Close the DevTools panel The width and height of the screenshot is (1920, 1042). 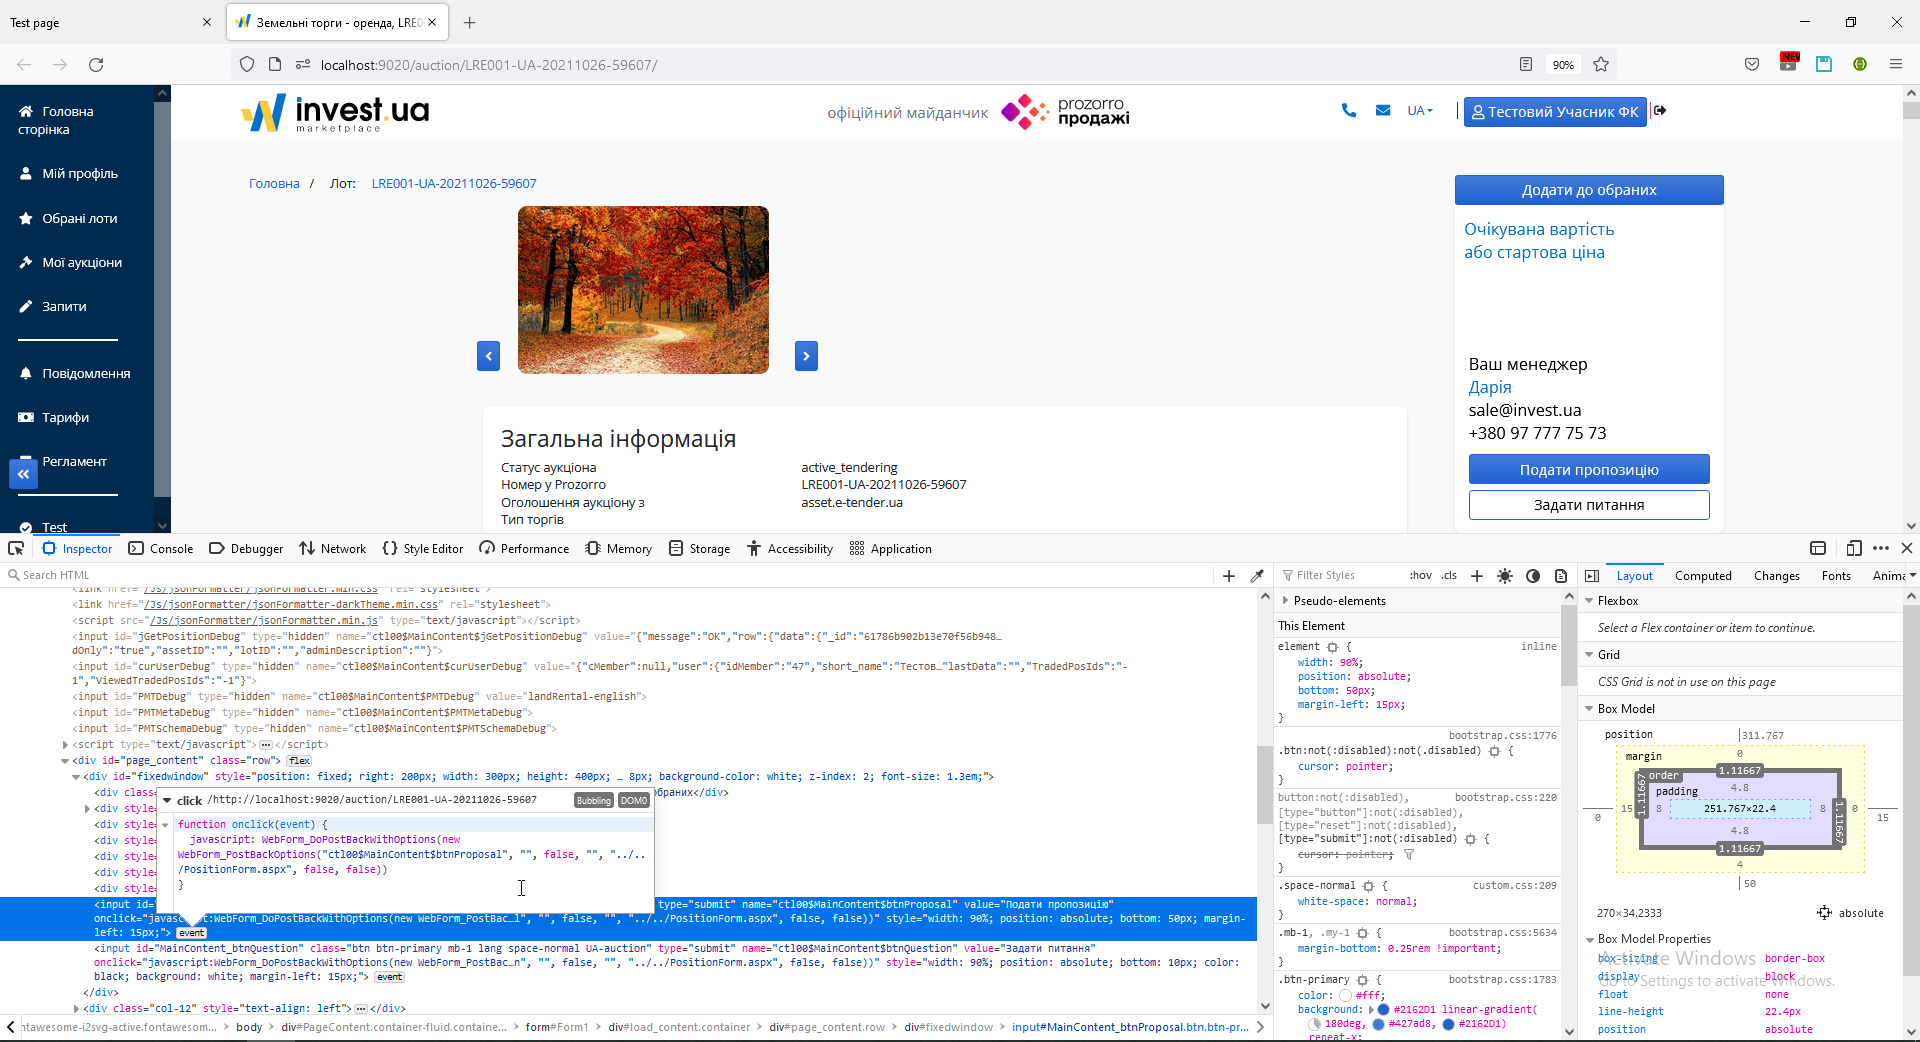[x=1907, y=548]
